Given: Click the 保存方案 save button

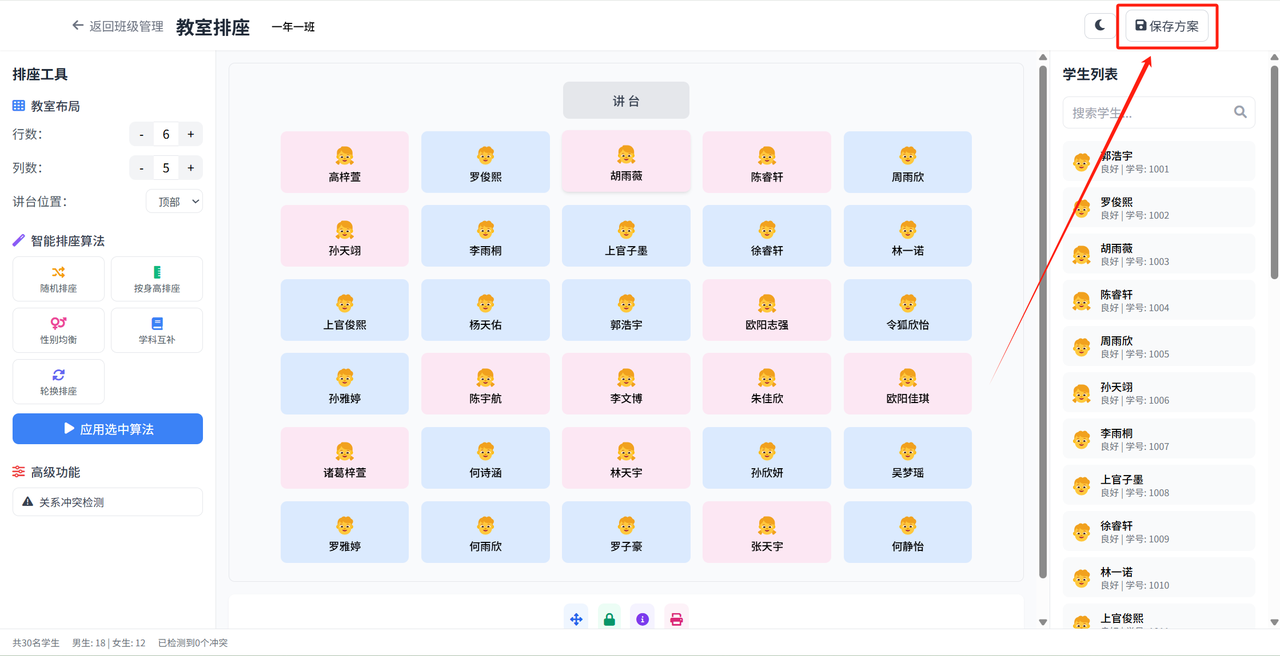Looking at the screenshot, I should click(1166, 27).
